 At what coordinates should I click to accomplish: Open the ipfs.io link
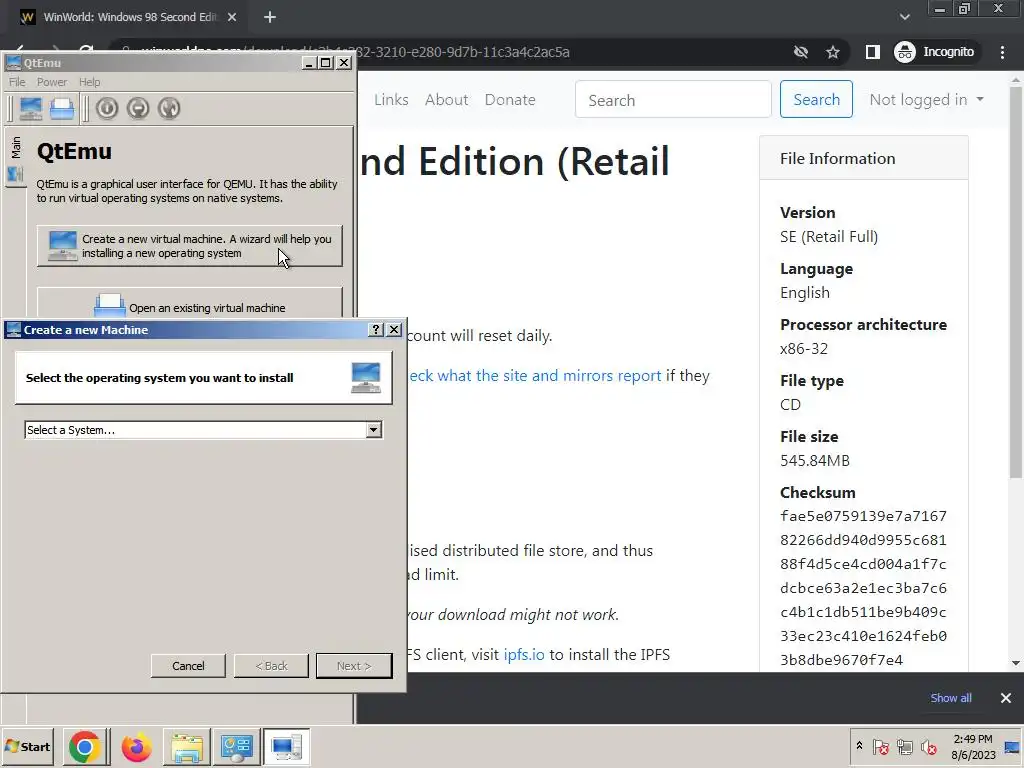click(x=524, y=654)
